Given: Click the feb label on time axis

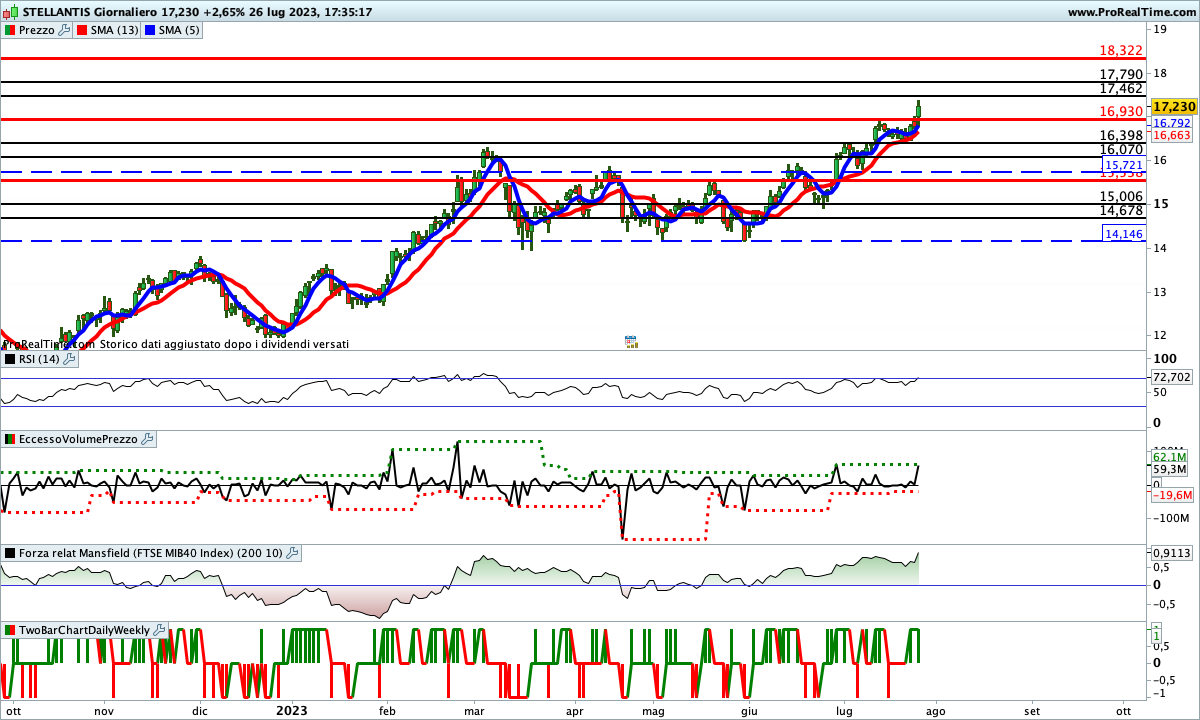Looking at the screenshot, I should click(388, 711).
